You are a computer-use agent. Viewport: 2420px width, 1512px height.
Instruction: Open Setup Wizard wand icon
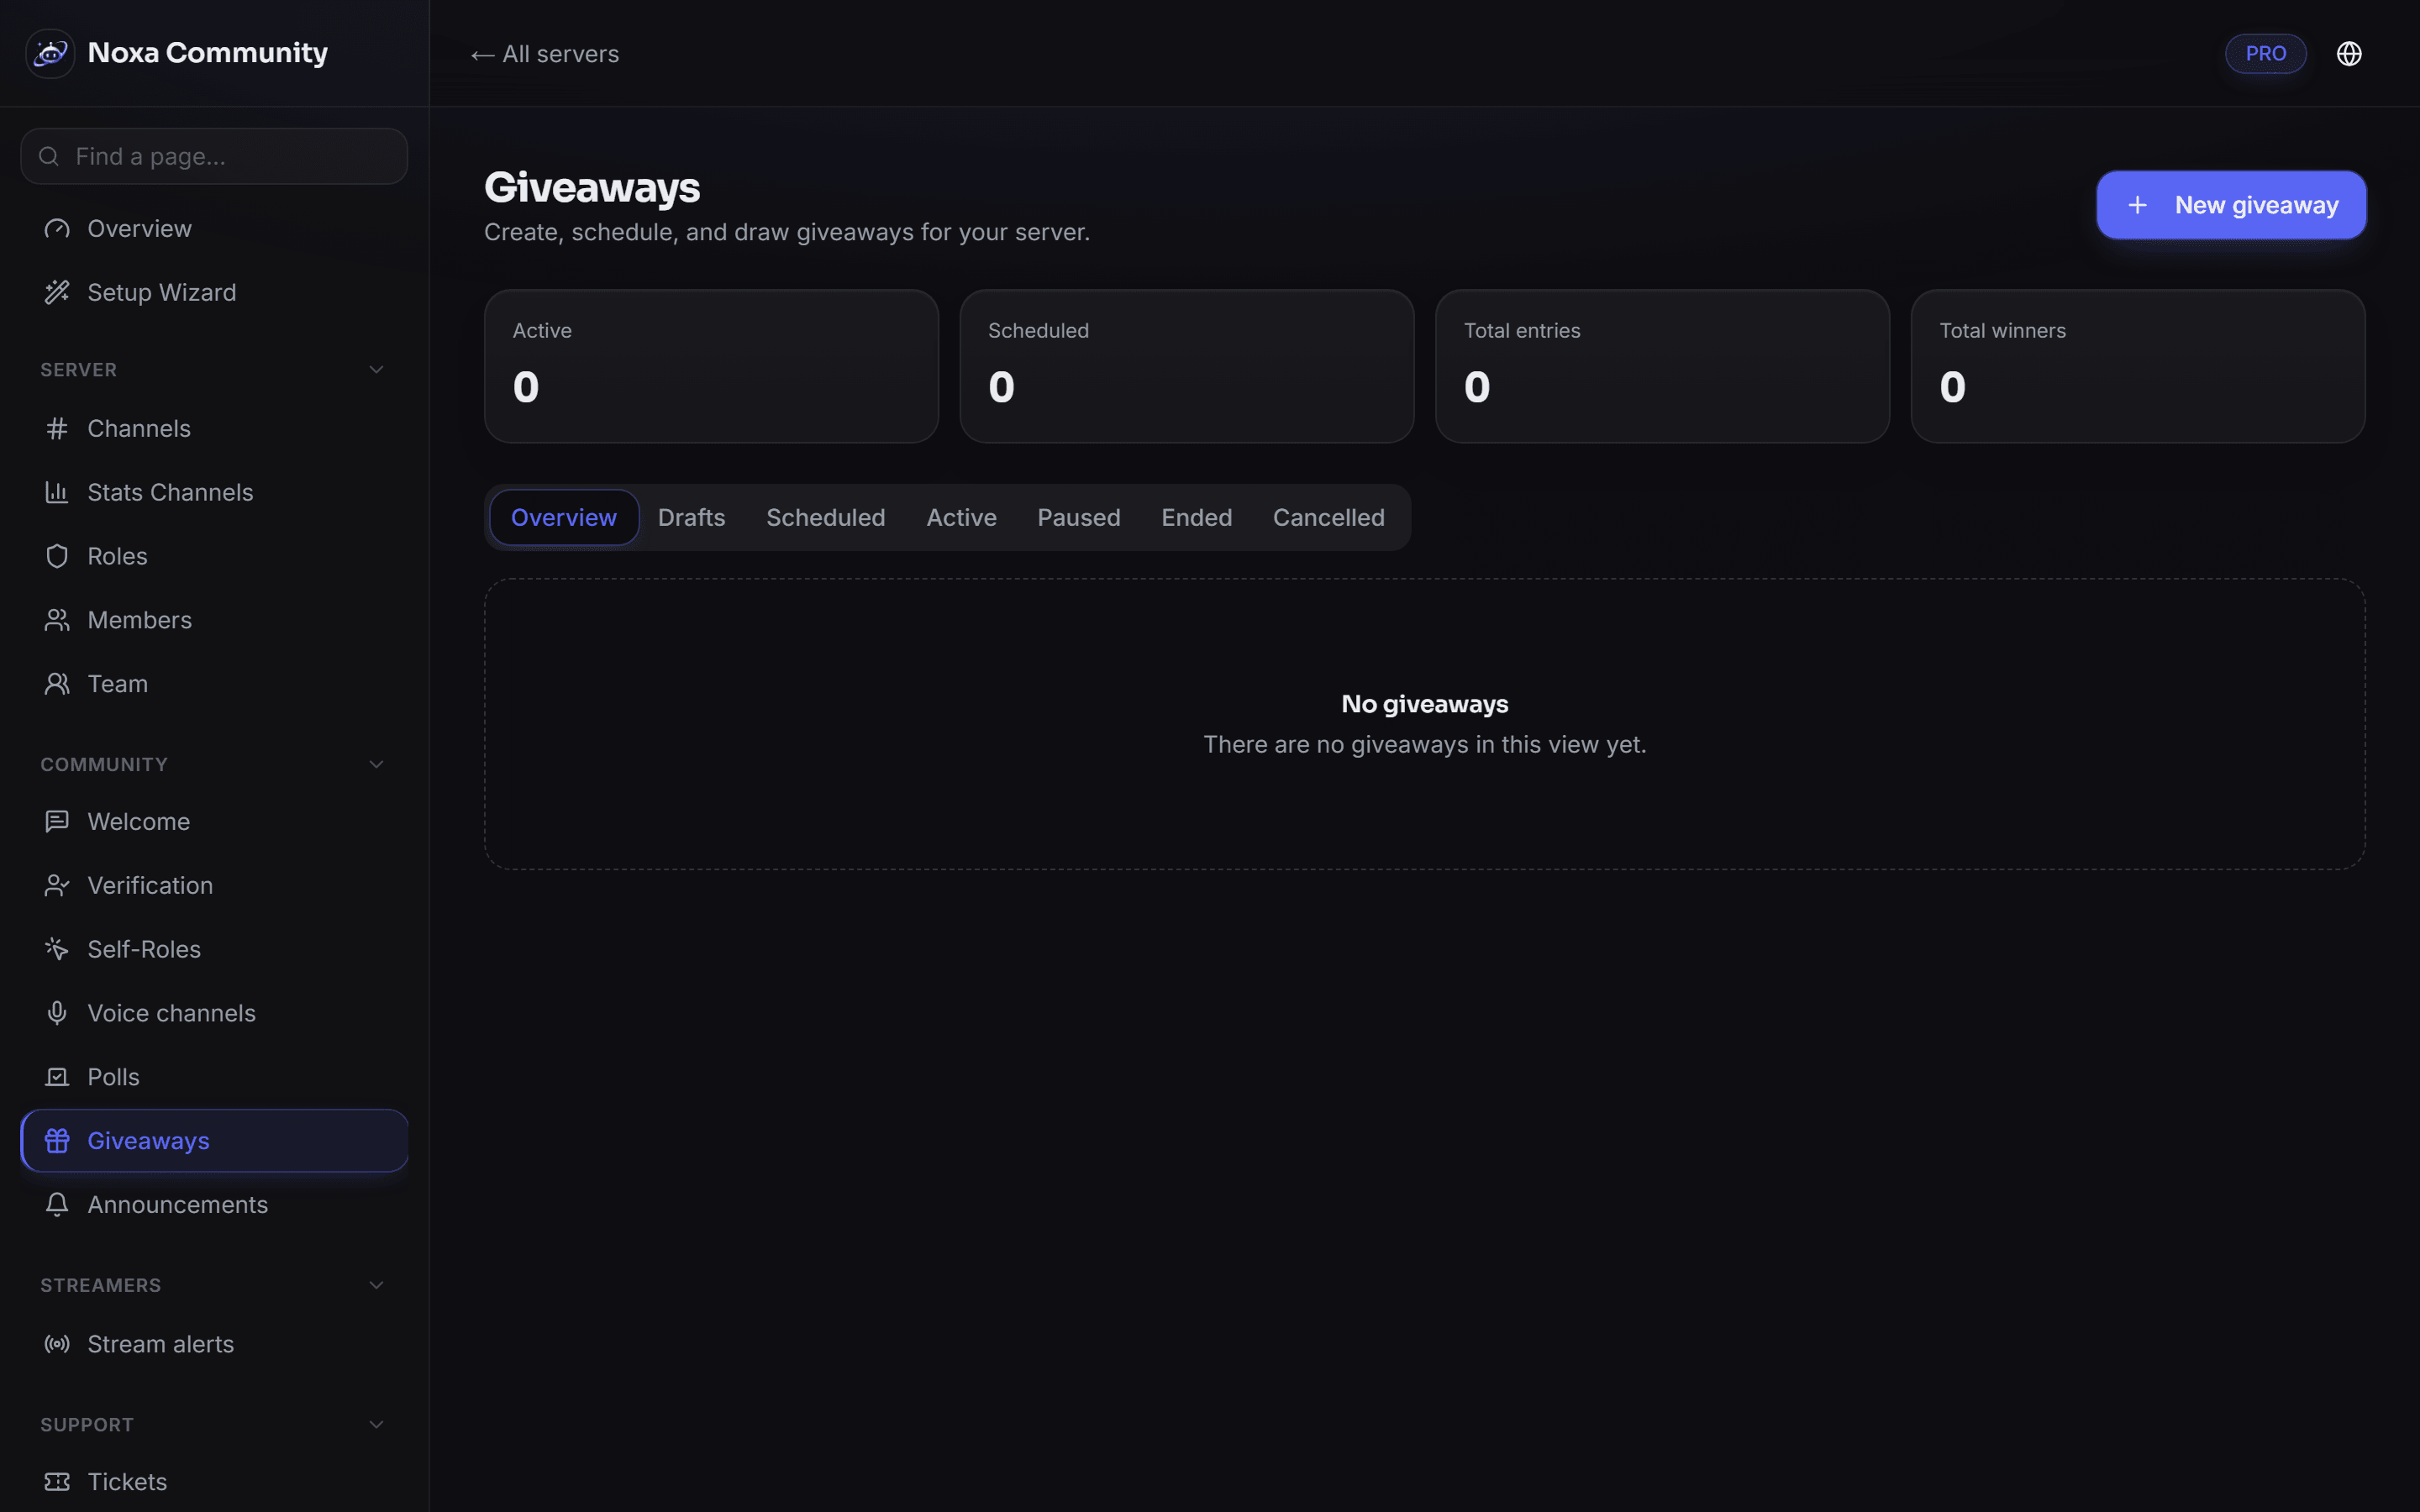57,292
